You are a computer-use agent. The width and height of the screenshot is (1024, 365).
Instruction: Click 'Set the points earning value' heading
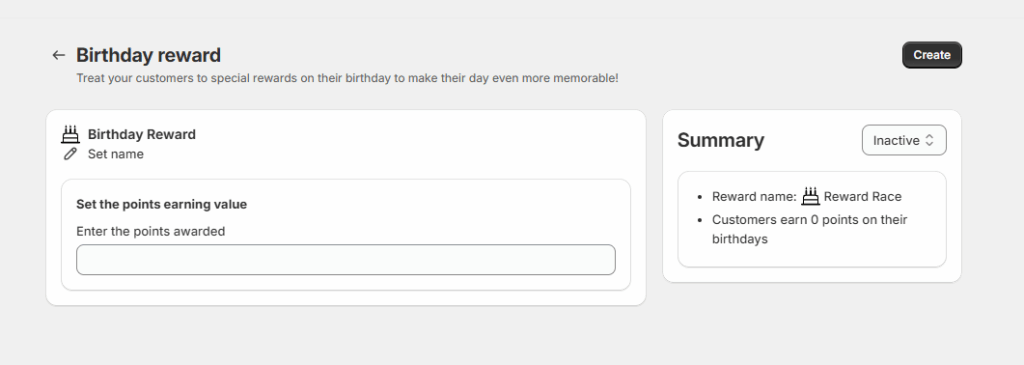pyautogui.click(x=161, y=204)
